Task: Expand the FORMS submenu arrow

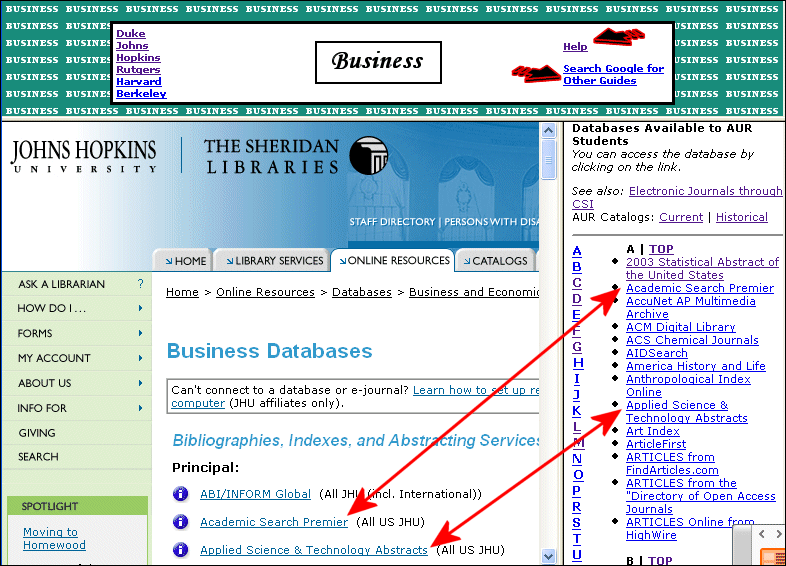Action: 140,333
